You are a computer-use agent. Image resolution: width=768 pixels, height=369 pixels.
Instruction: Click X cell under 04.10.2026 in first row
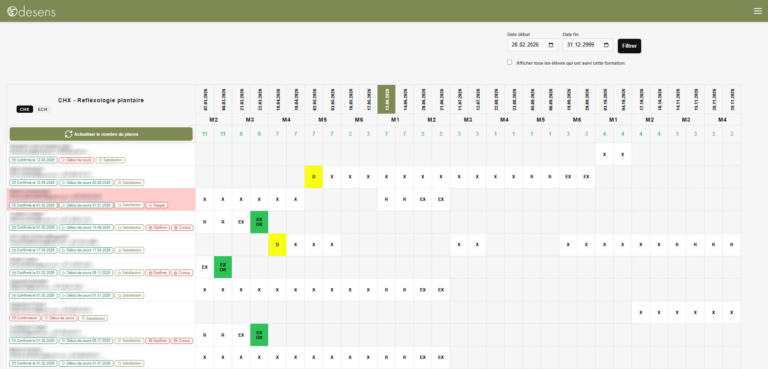(x=623, y=154)
